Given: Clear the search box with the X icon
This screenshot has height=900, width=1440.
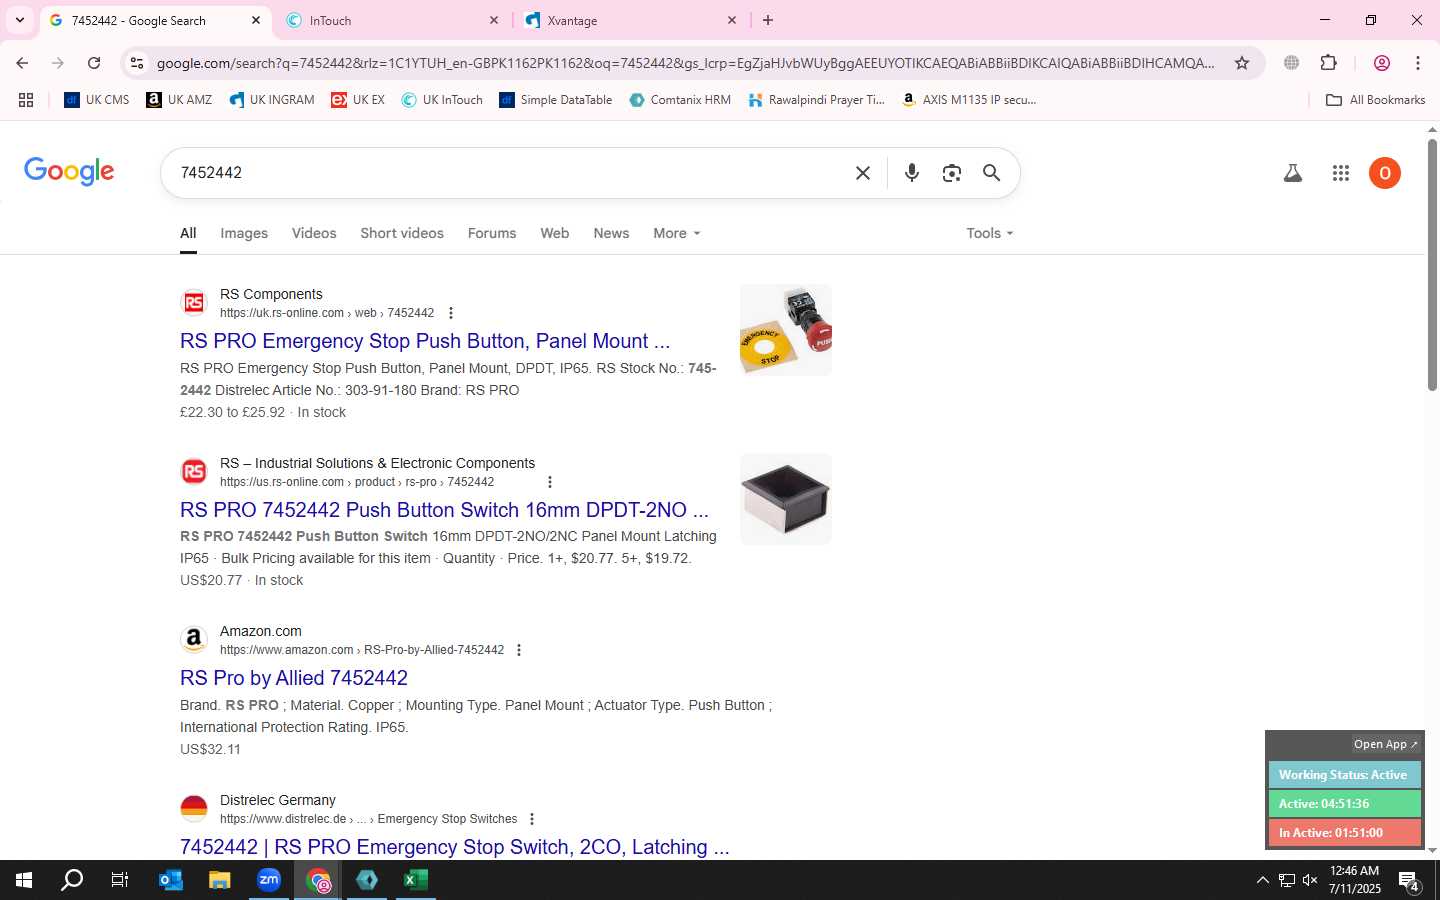Looking at the screenshot, I should (x=863, y=173).
